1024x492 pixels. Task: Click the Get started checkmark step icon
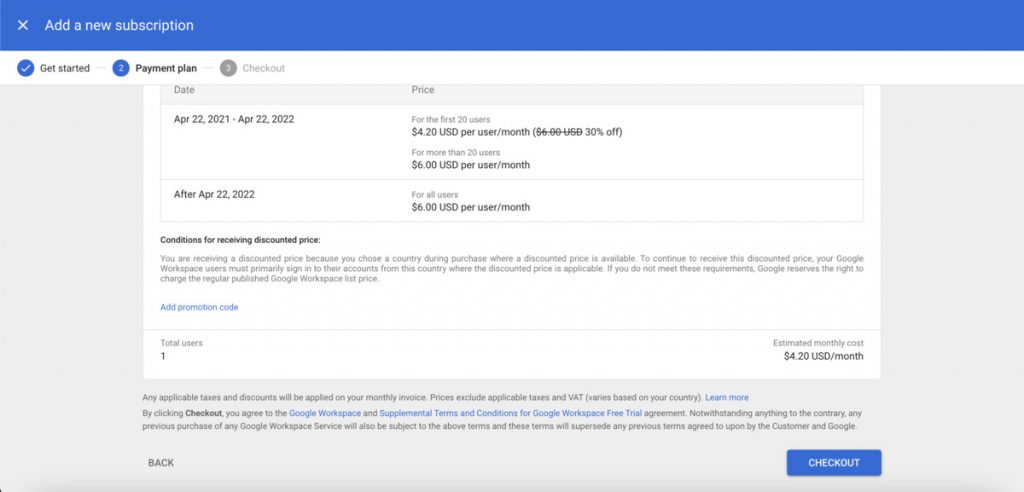(25, 68)
